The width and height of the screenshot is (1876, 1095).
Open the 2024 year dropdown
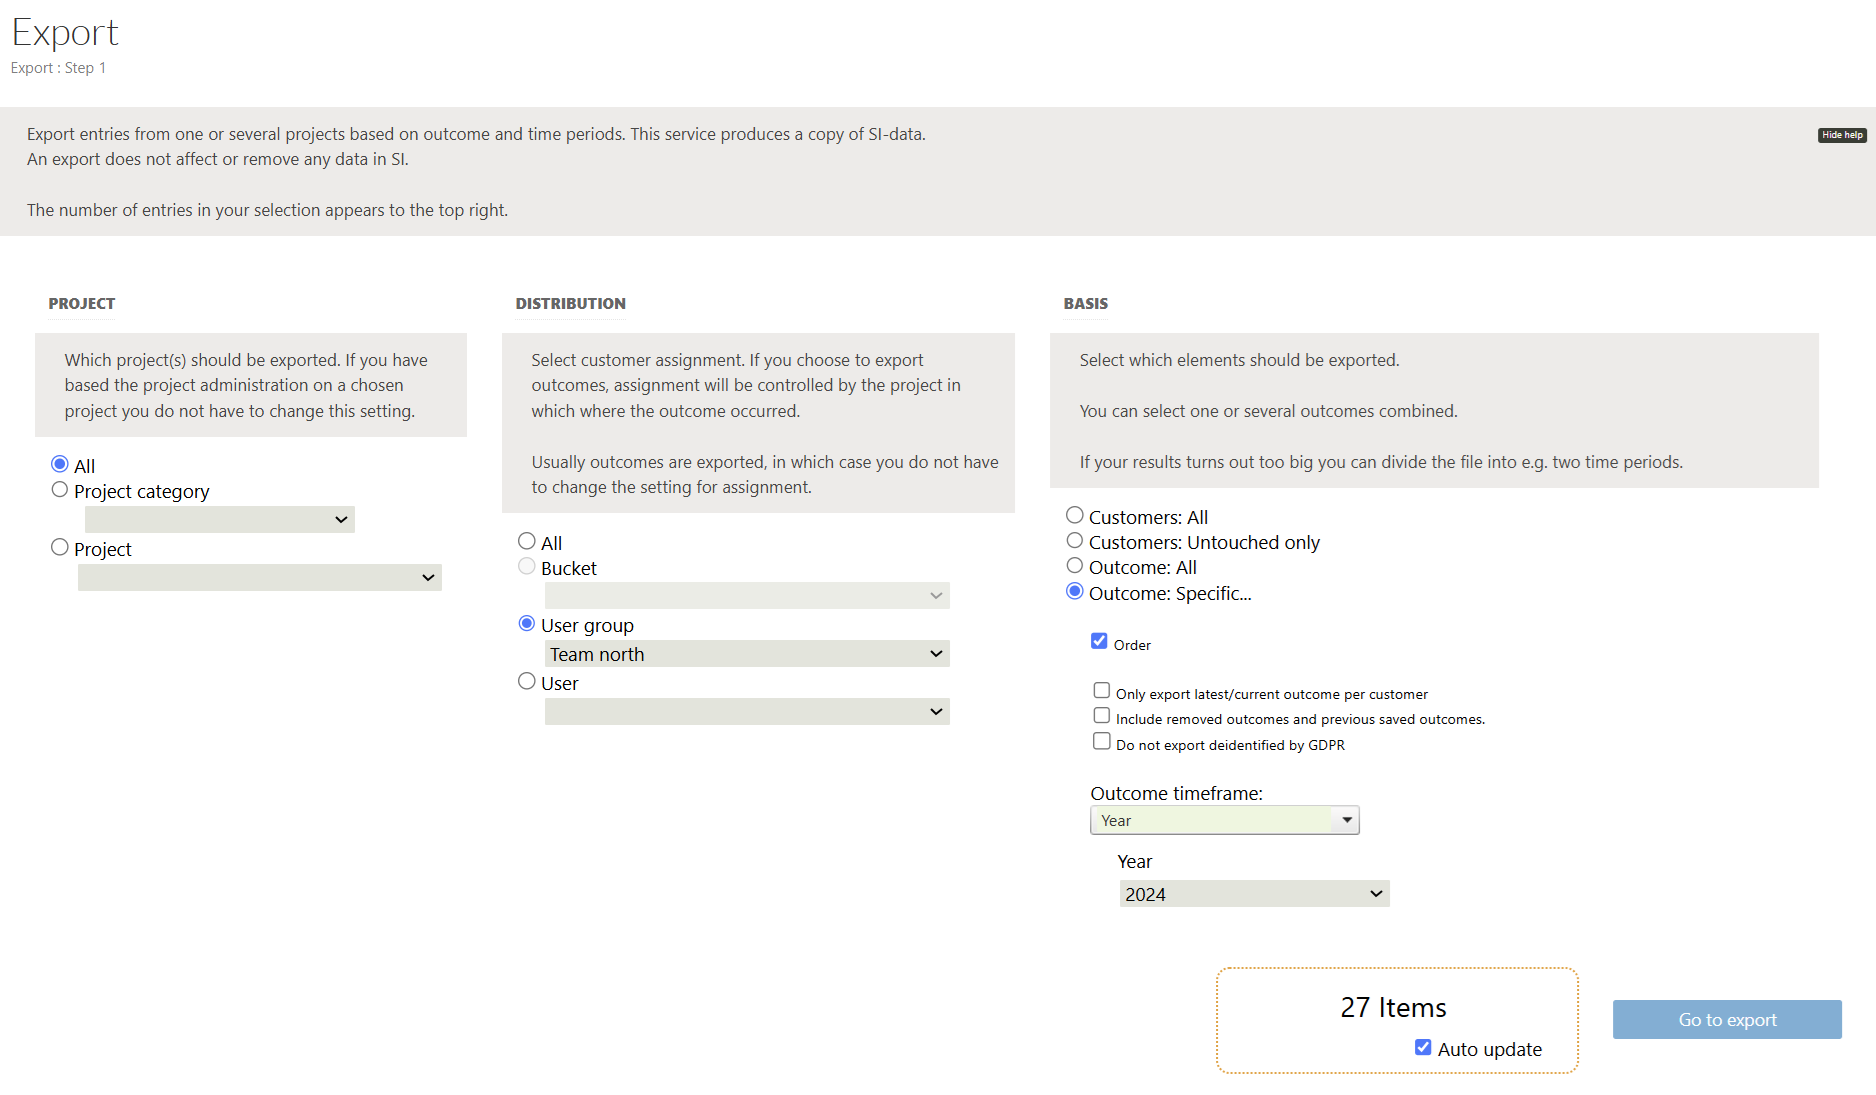point(1254,894)
